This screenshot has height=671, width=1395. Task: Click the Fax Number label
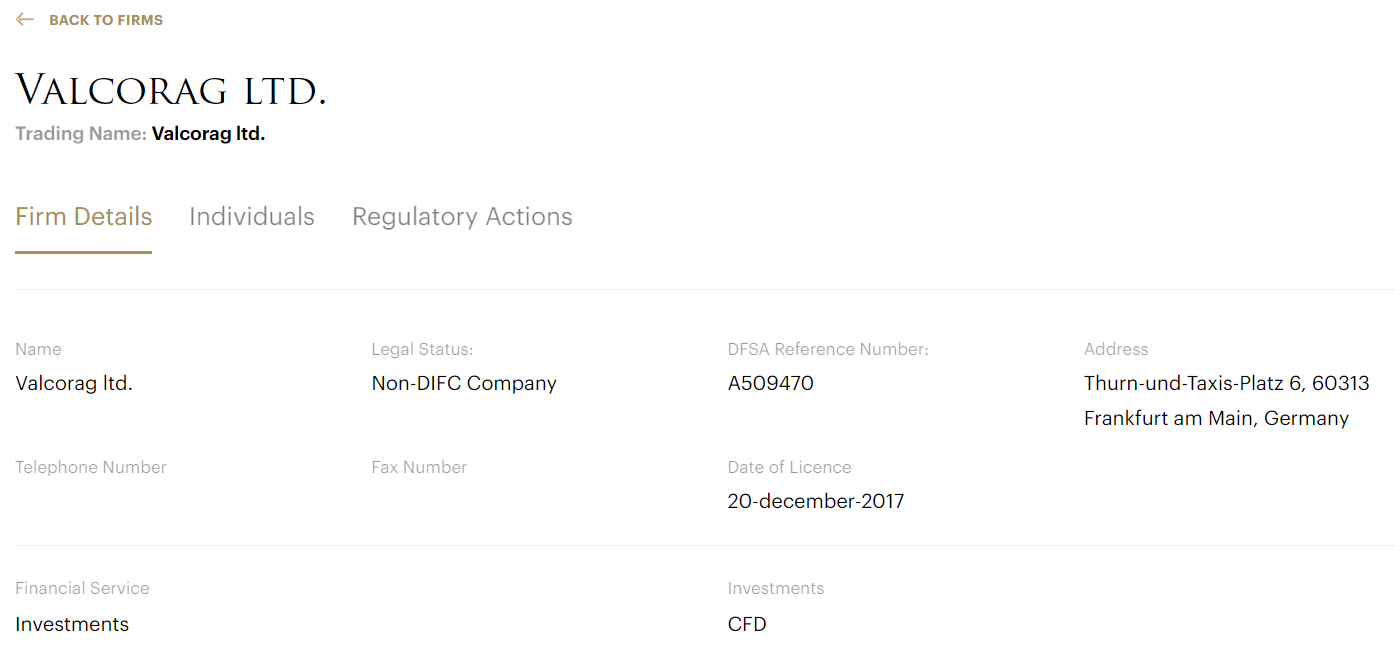[419, 467]
